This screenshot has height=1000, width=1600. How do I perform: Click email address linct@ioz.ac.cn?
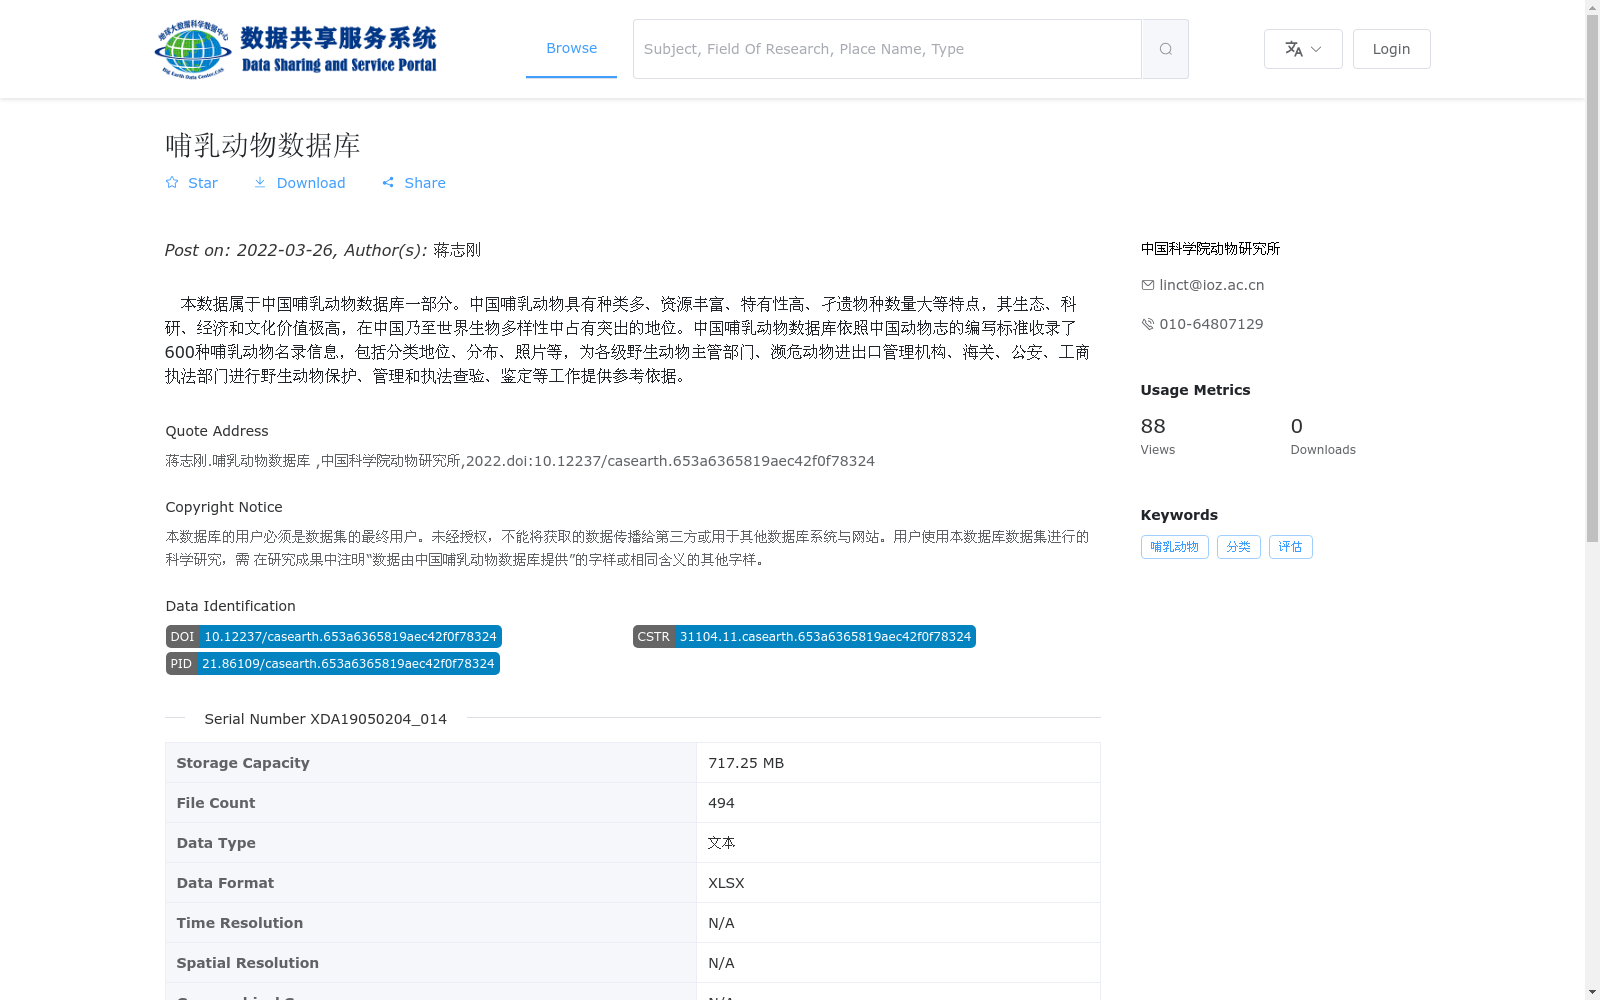pyautogui.click(x=1212, y=285)
